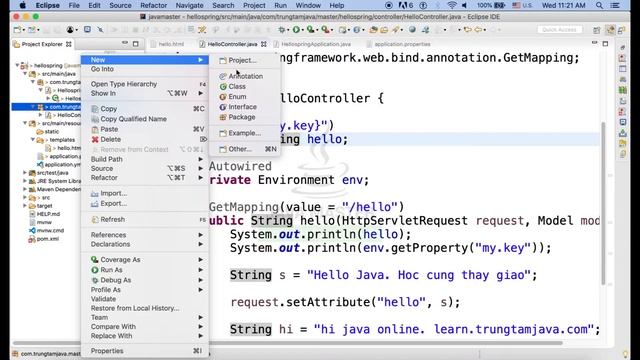Click the Import... icon in context menu
This screenshot has width=640, height=360.
(95, 193)
